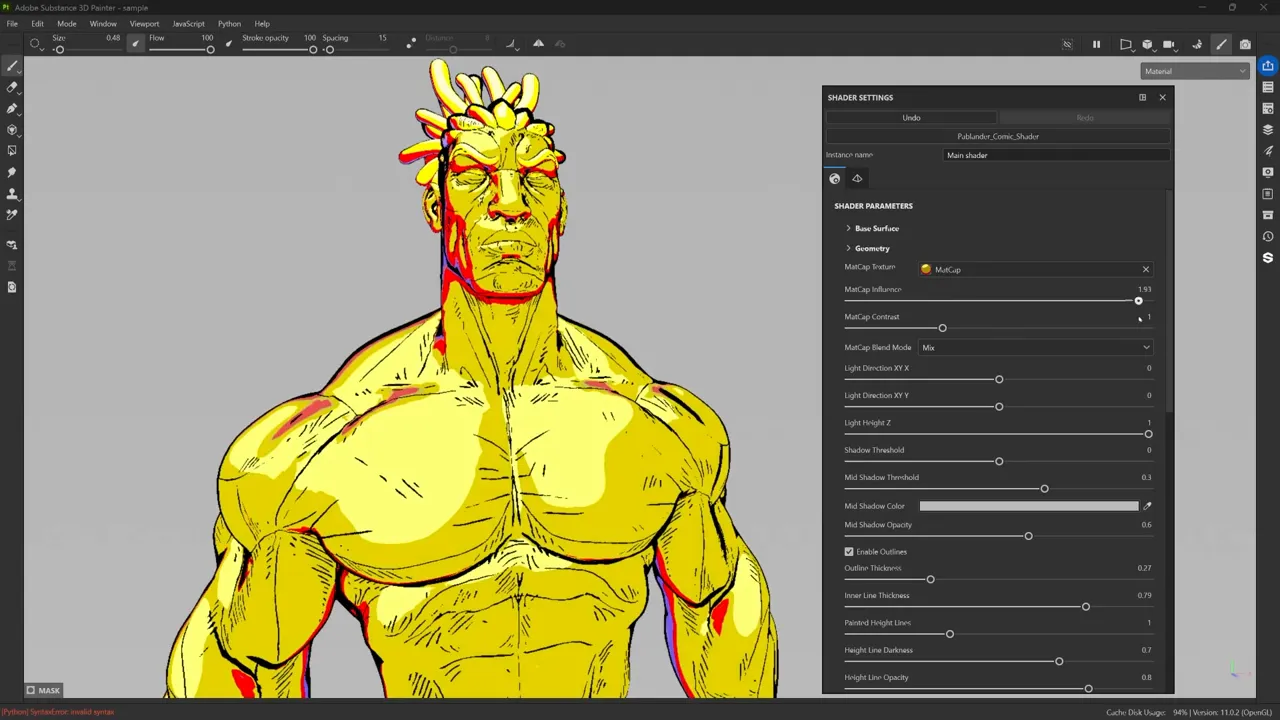Pause the shader engine computations

pyautogui.click(x=1096, y=44)
